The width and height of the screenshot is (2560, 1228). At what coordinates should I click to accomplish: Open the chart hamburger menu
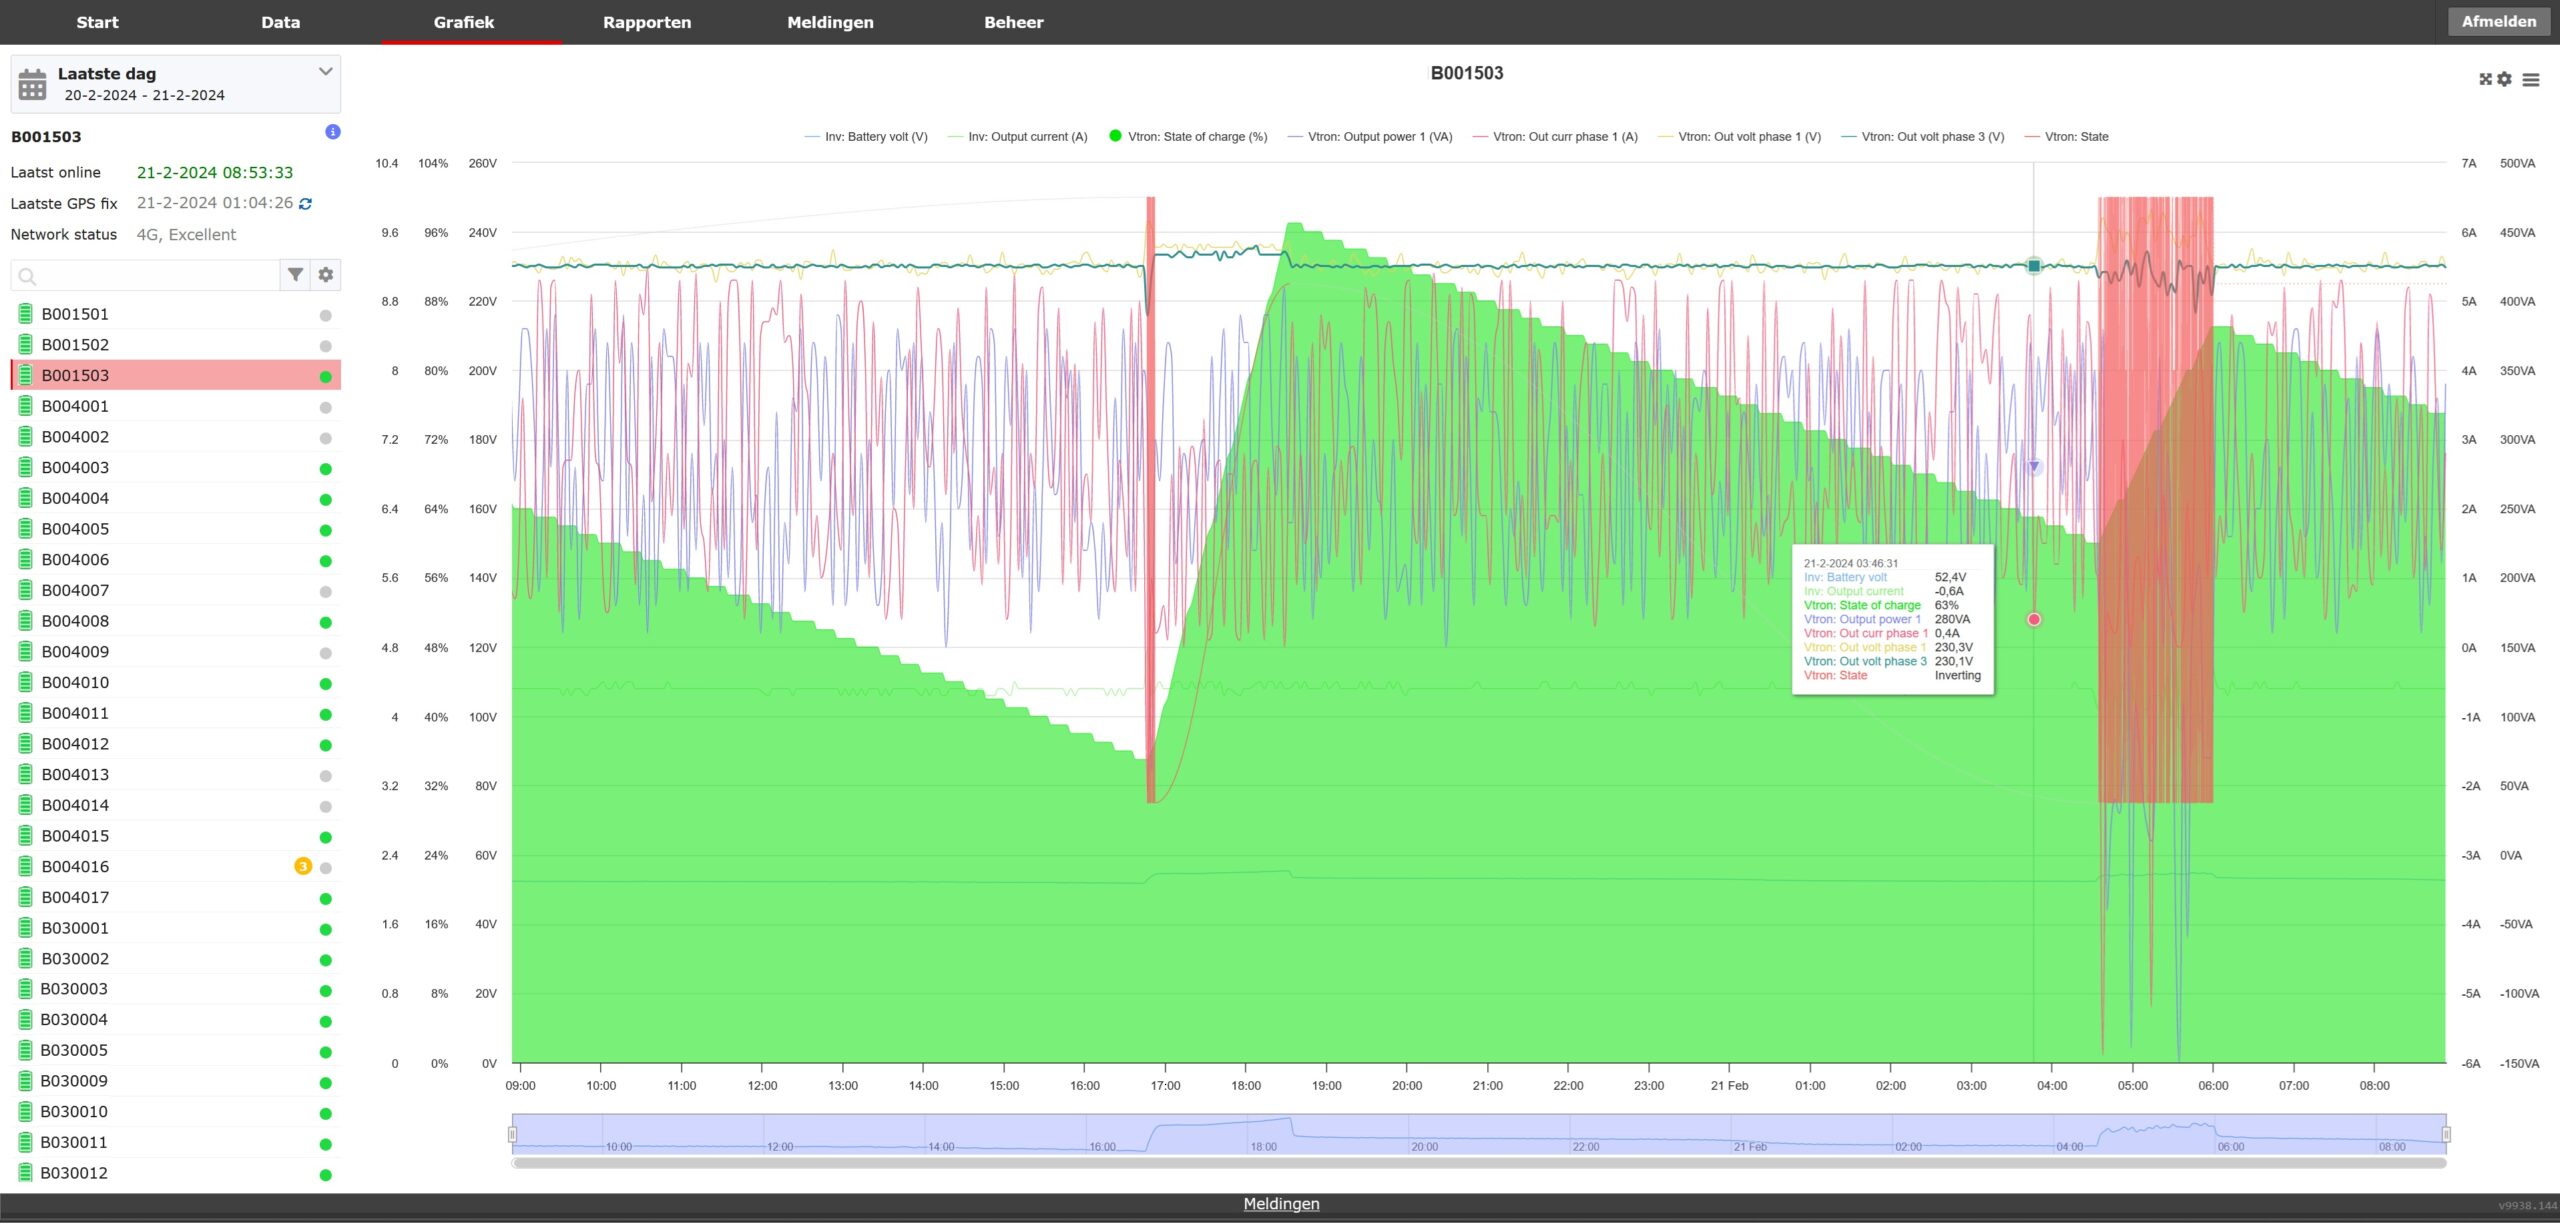(x=2531, y=80)
